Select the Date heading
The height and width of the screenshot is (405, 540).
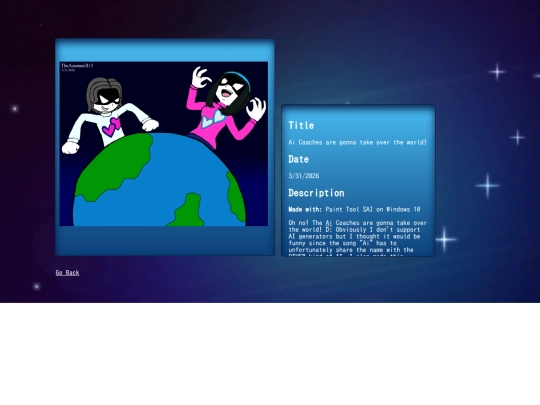click(x=298, y=159)
